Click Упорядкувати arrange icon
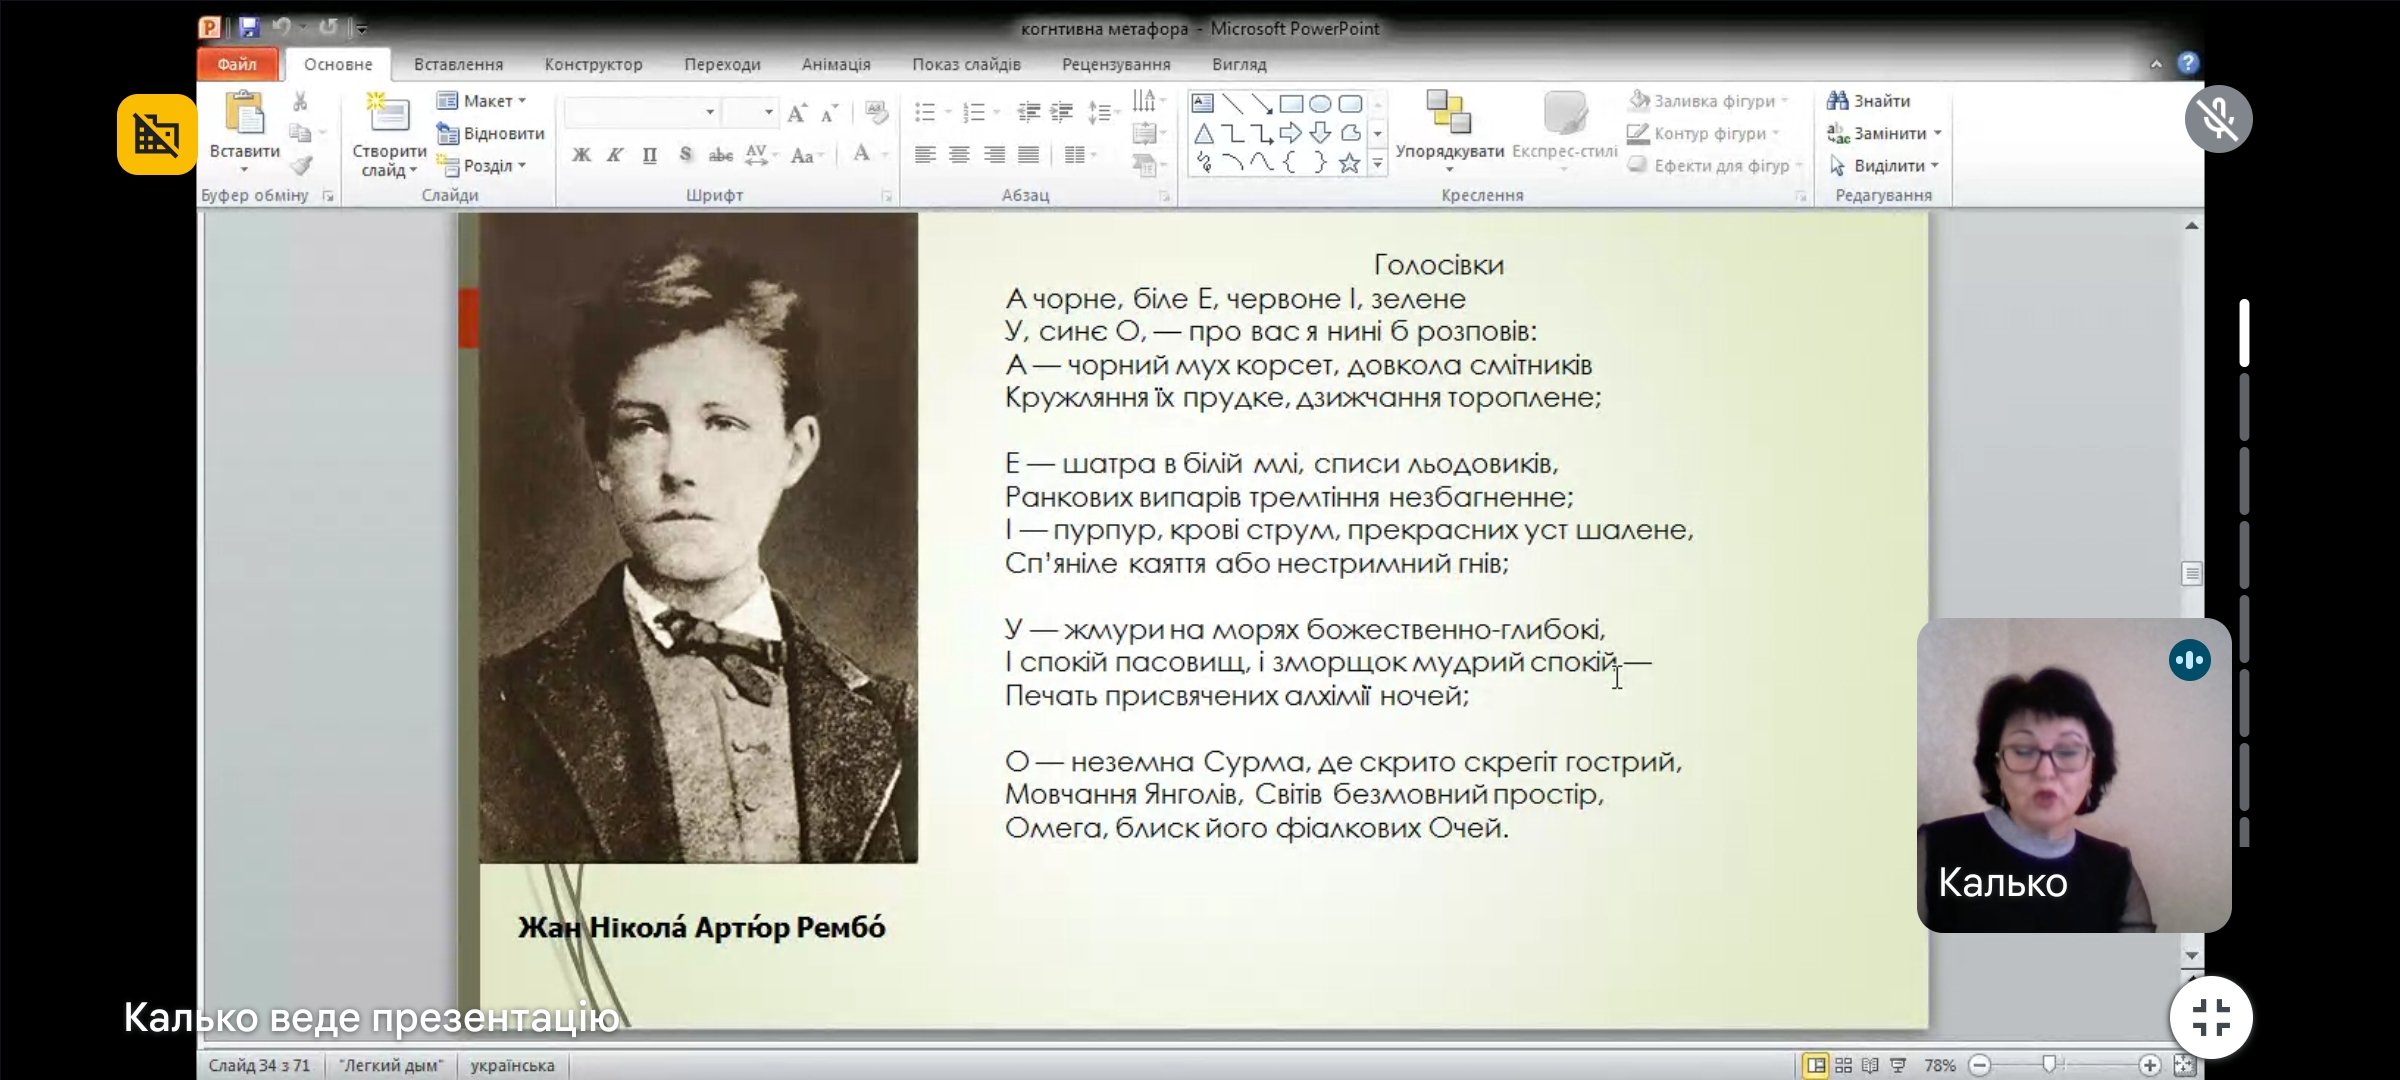This screenshot has height=1080, width=2400. pos(1449,112)
